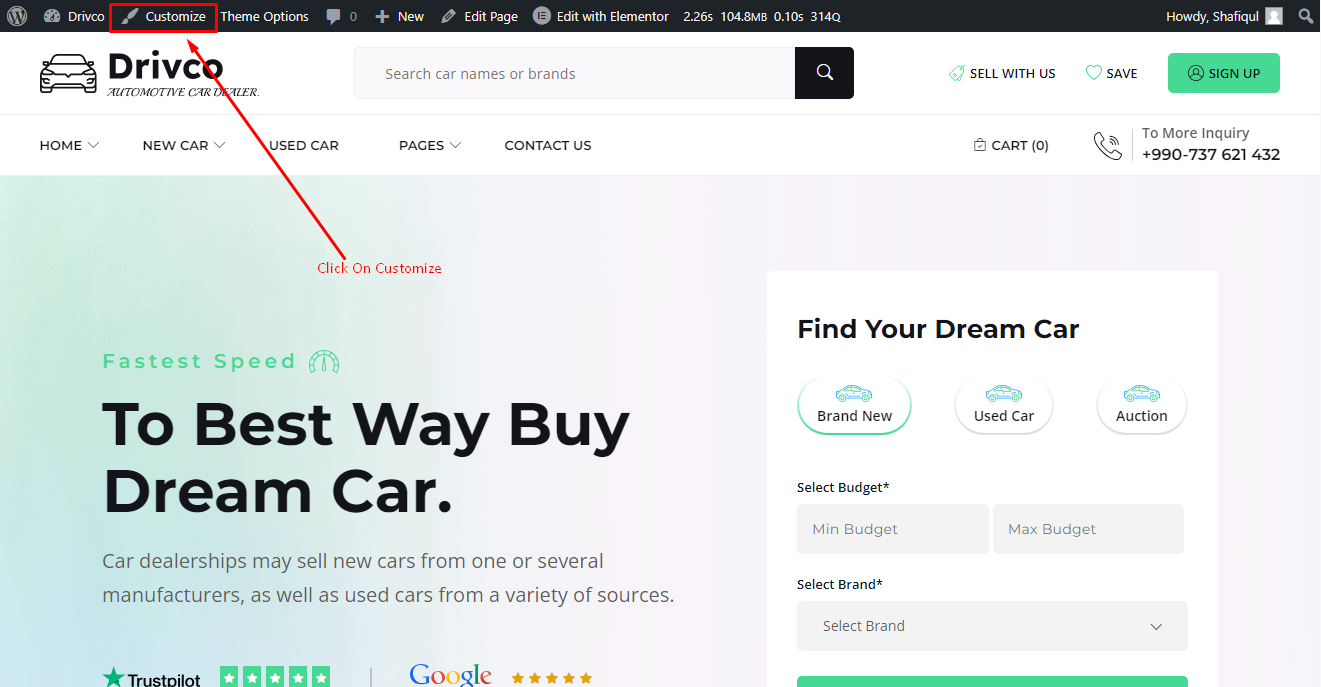Viewport: 1321px width, 687px height.
Task: Click the Trustpilot logo
Action: tap(151, 679)
